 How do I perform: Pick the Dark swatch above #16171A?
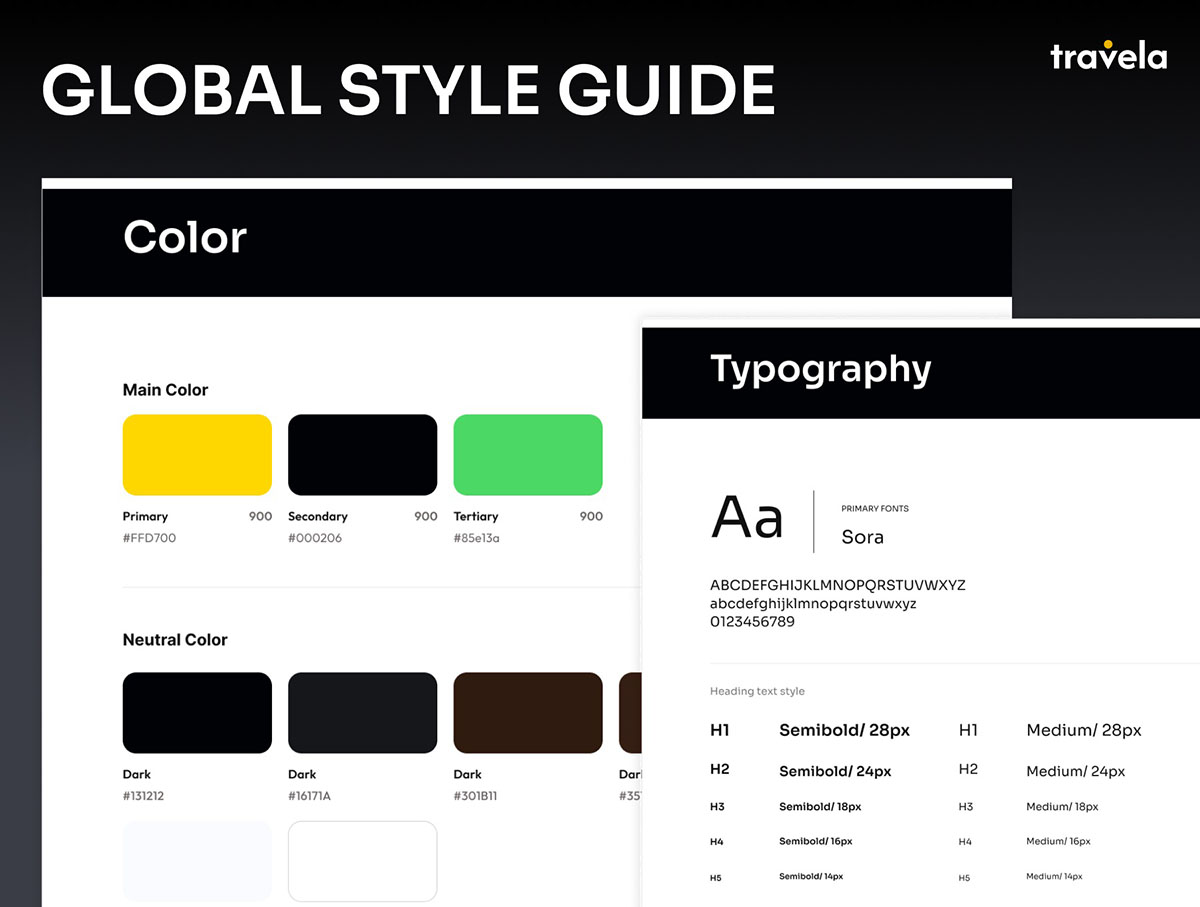(362, 713)
